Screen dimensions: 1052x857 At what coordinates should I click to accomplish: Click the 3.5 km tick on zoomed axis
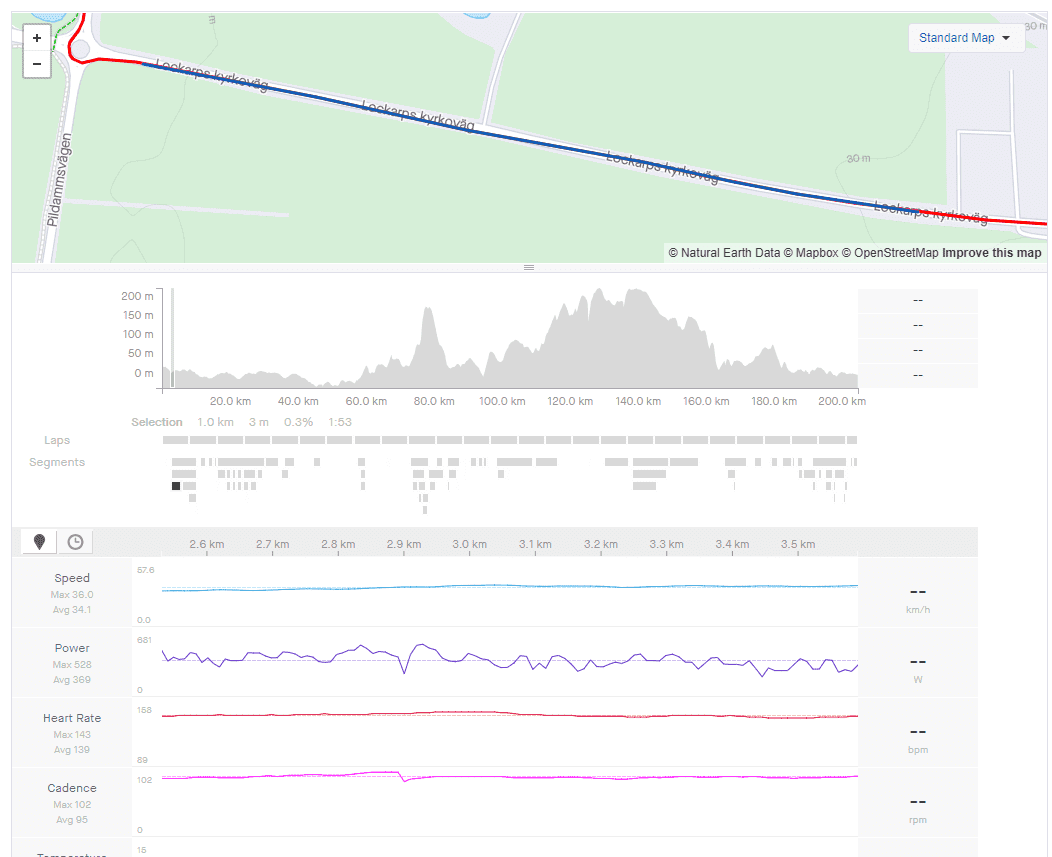click(x=798, y=544)
